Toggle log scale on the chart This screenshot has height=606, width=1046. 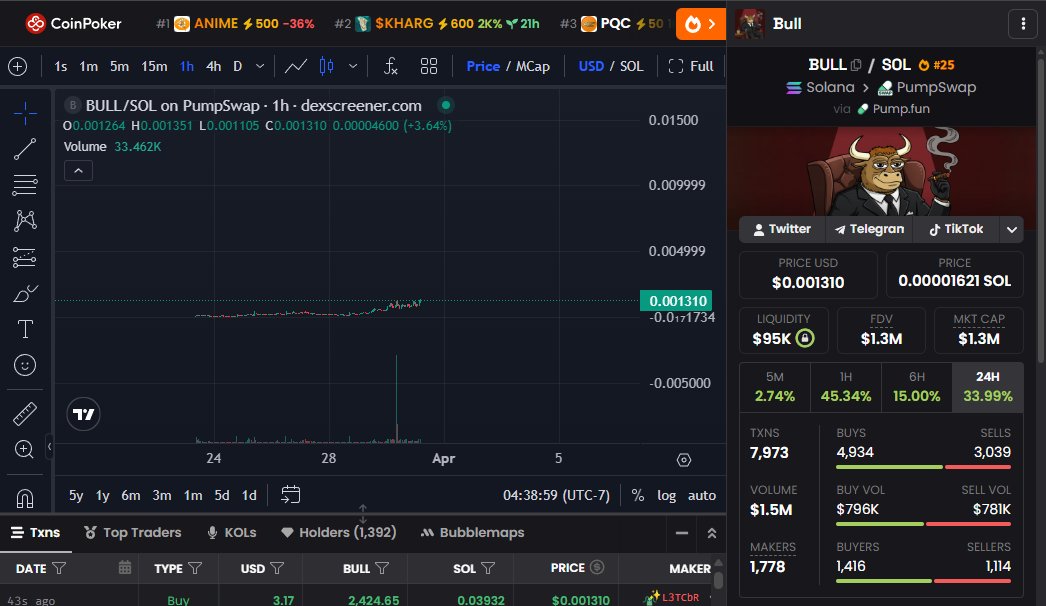(x=666, y=495)
